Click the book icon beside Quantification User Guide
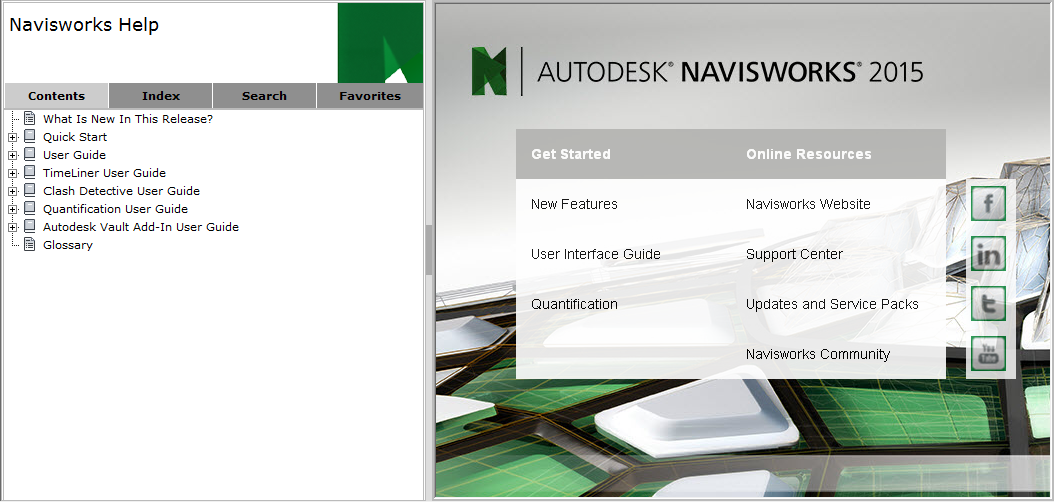 coord(29,208)
